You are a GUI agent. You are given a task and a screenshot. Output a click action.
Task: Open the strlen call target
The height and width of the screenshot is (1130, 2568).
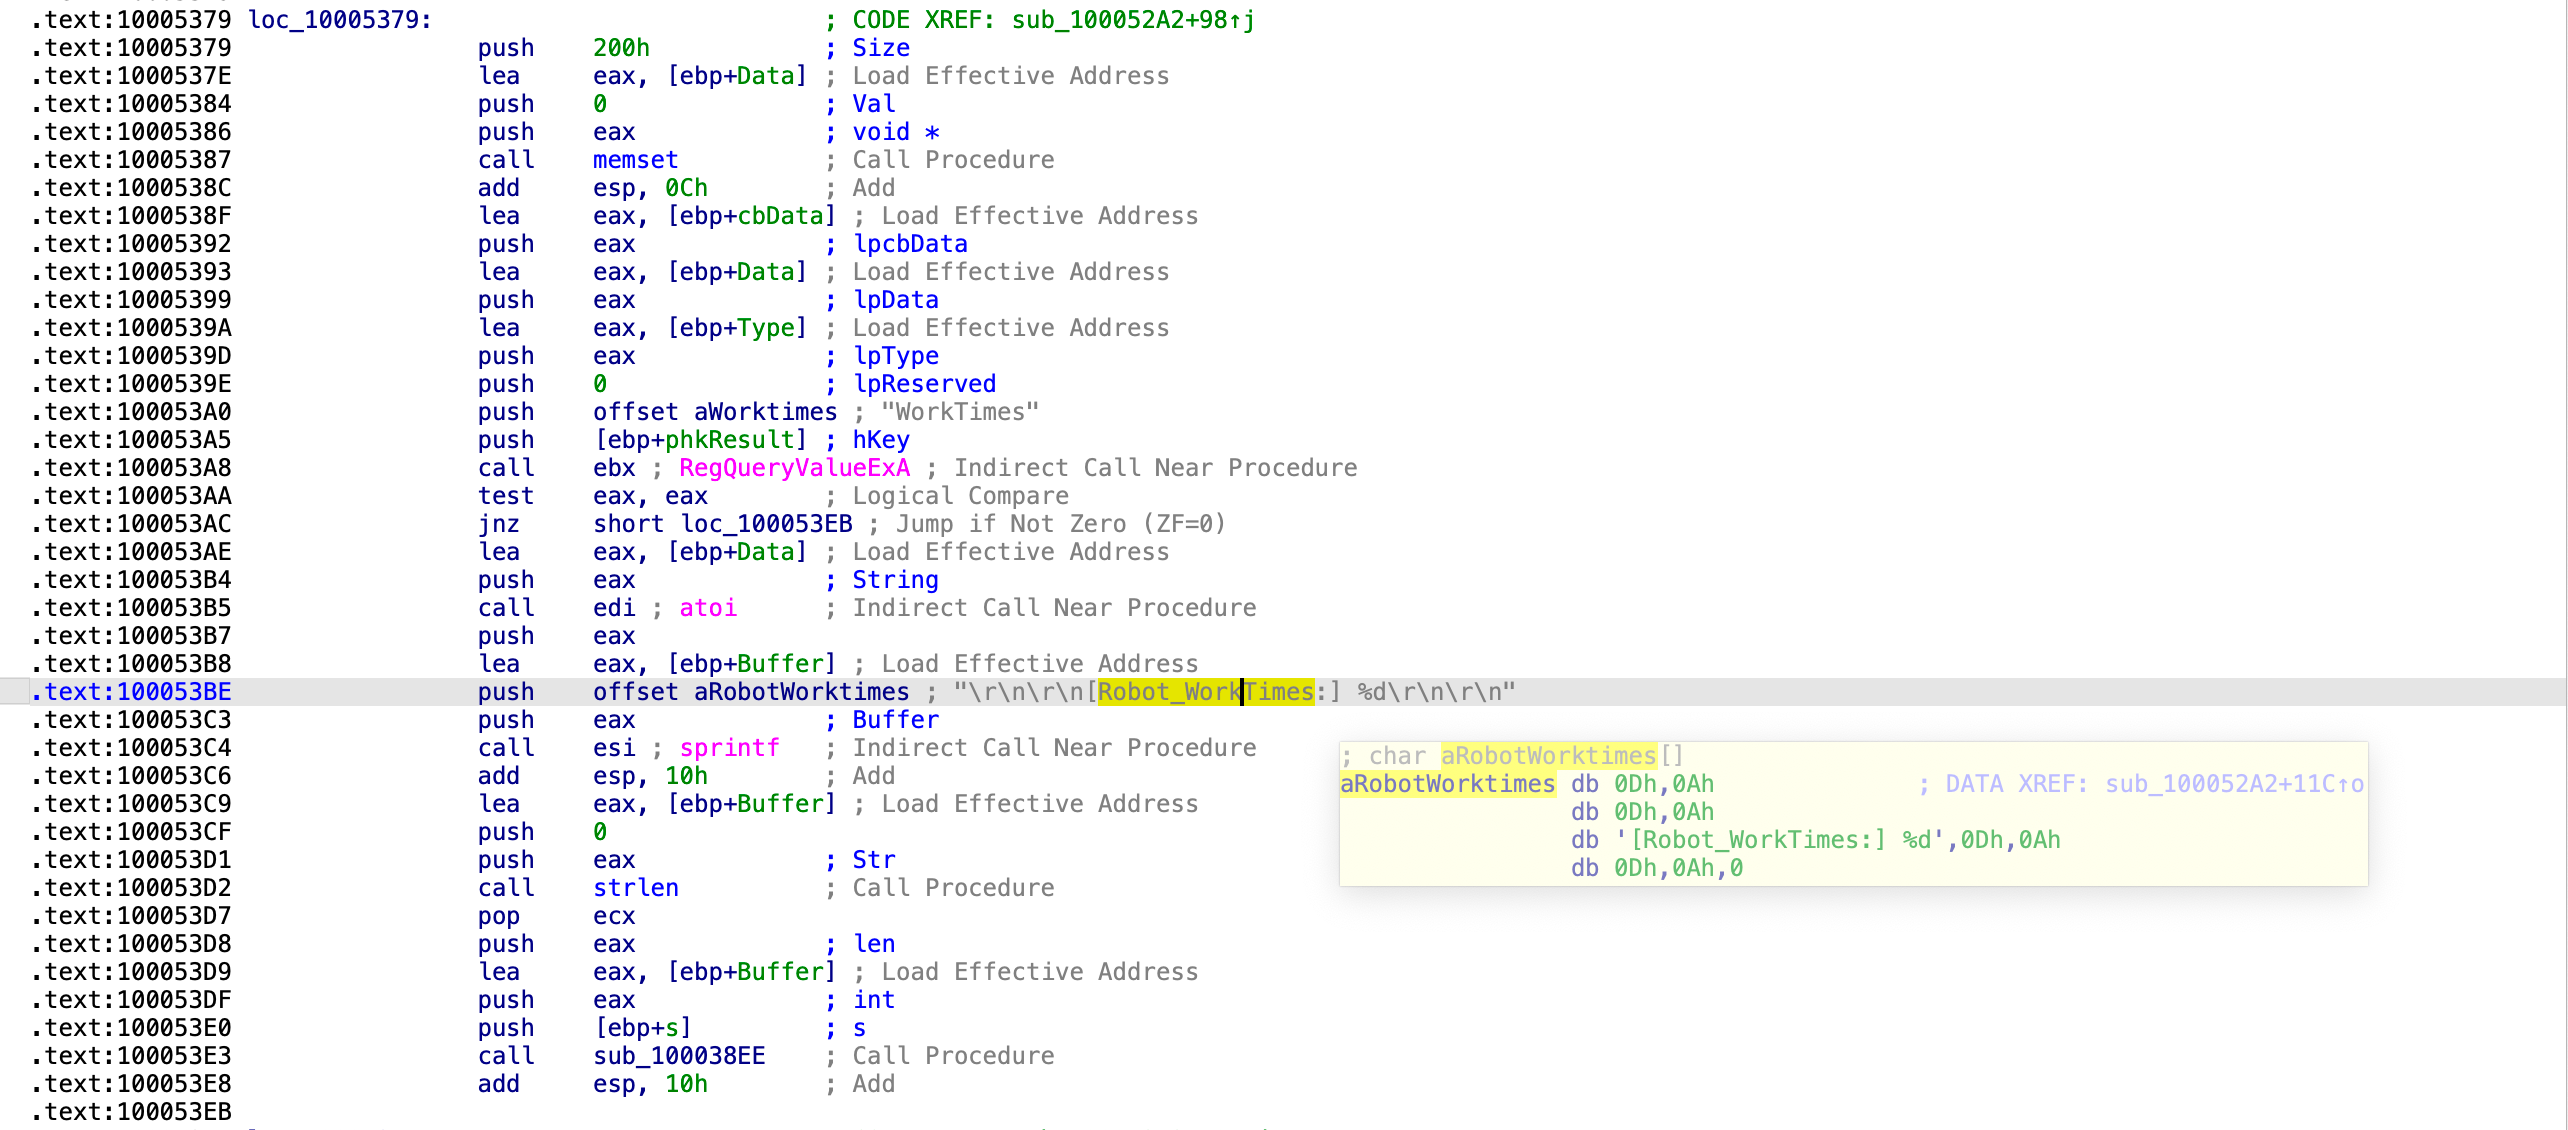coord(635,888)
